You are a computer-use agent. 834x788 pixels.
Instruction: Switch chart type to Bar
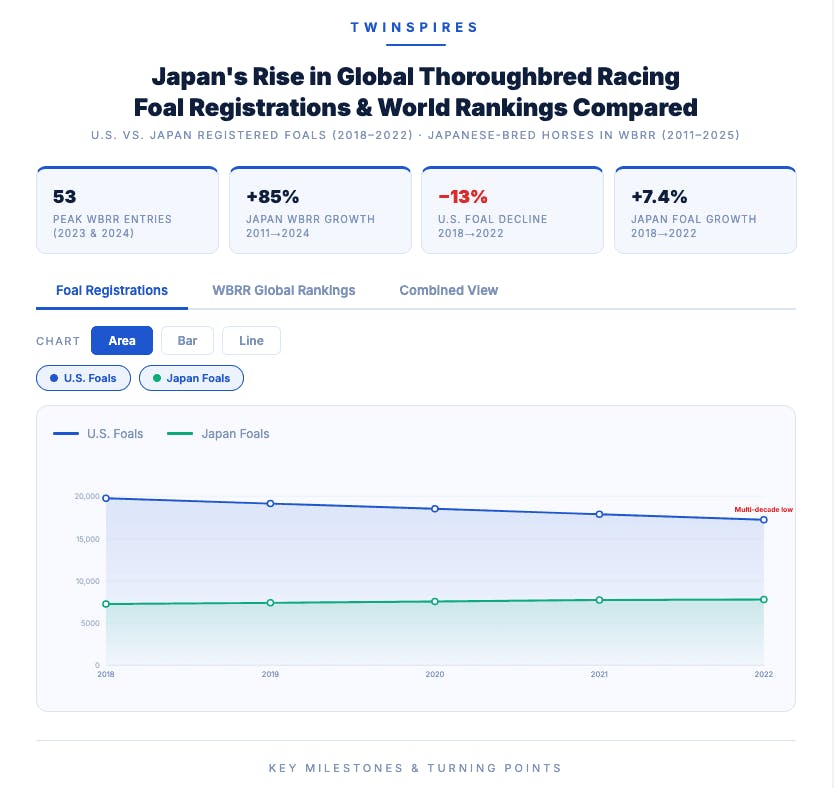pyautogui.click(x=187, y=341)
